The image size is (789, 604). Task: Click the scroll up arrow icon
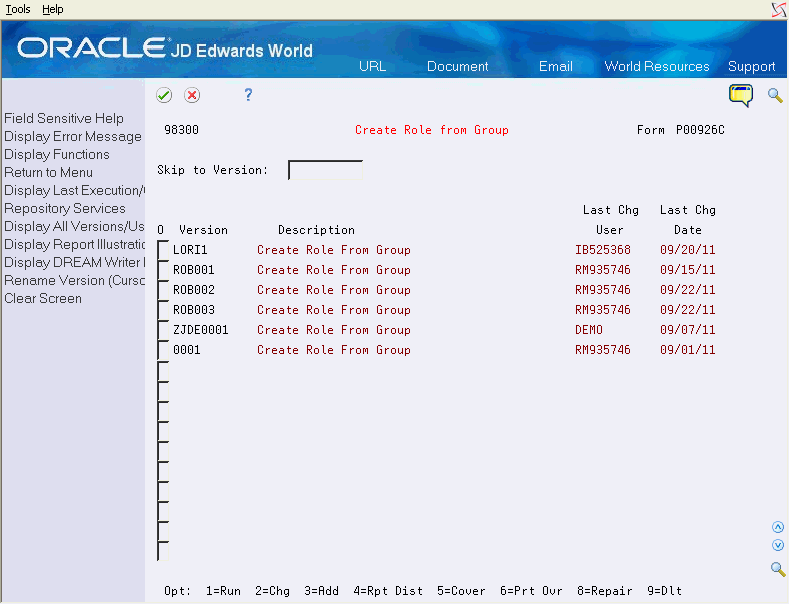click(778, 527)
